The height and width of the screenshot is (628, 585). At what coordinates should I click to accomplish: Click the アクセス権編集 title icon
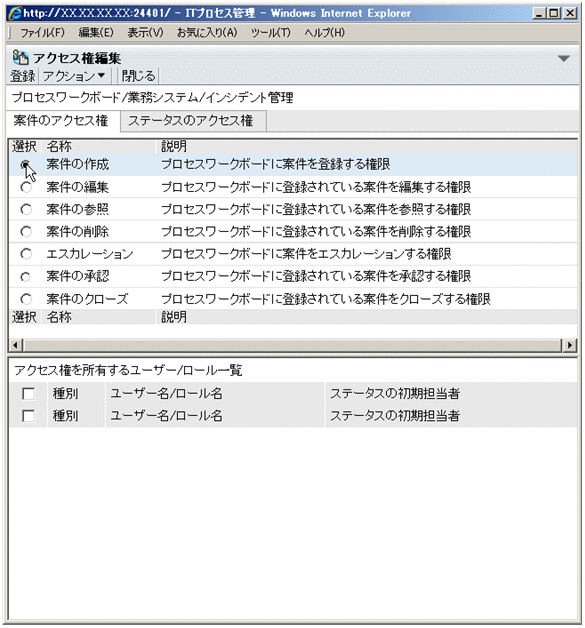(x=20, y=58)
